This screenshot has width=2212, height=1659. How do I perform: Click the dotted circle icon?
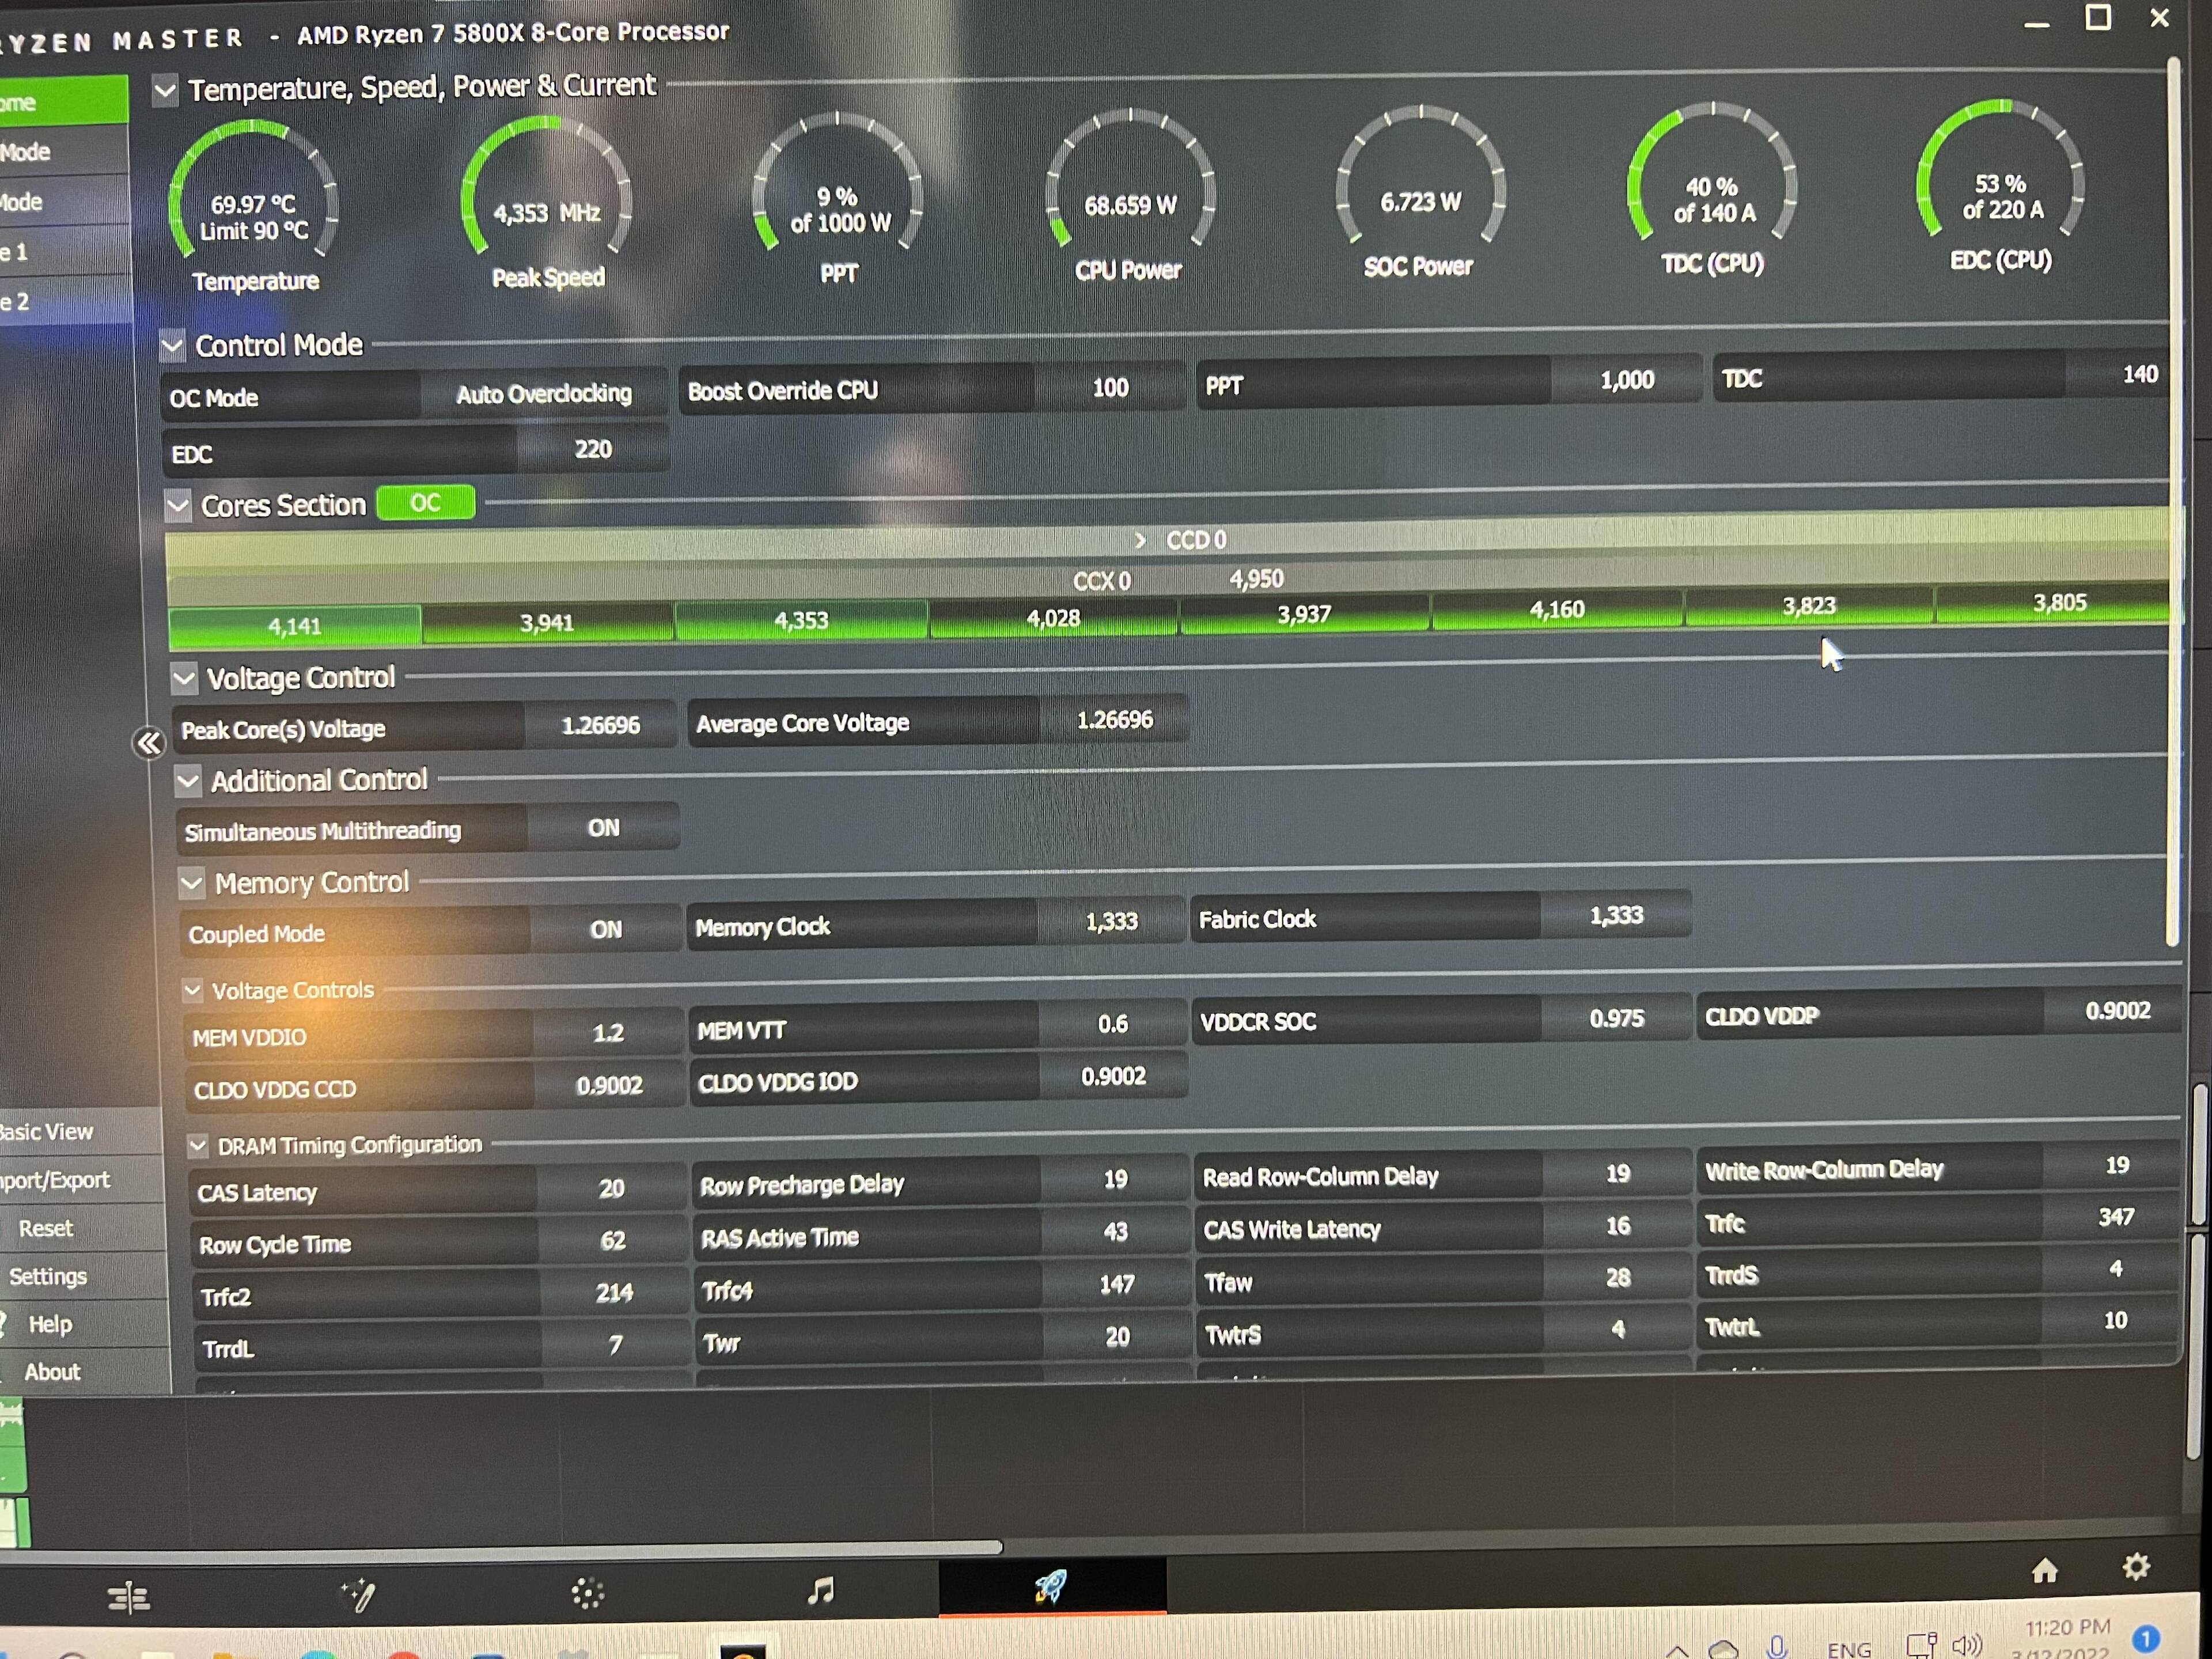pos(587,1593)
